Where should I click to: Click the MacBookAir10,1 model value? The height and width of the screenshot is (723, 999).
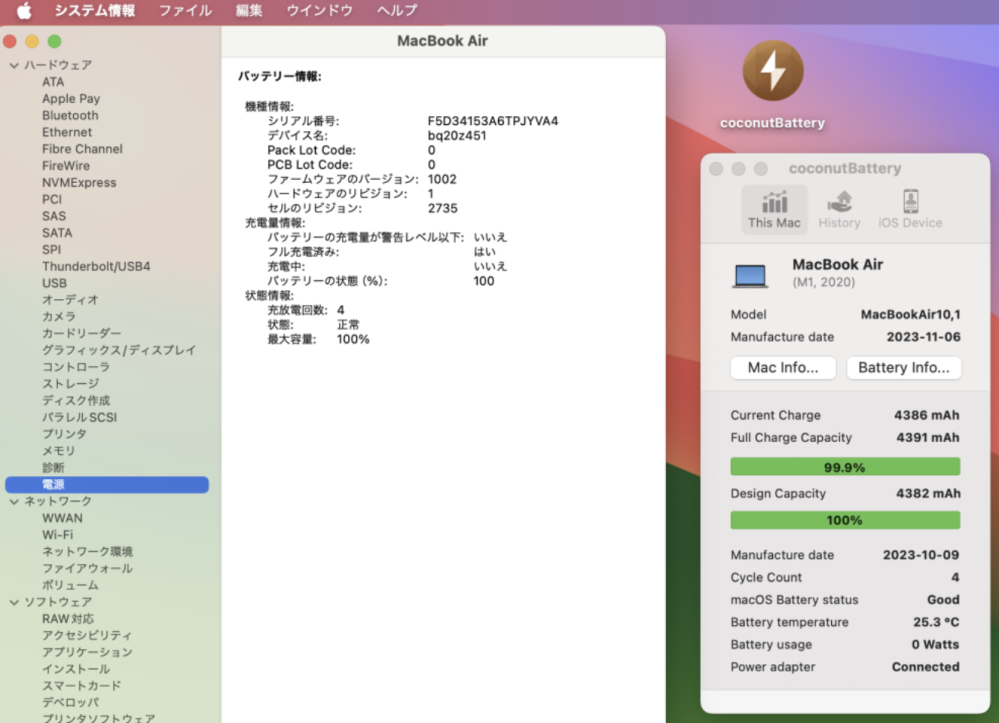[x=910, y=315]
